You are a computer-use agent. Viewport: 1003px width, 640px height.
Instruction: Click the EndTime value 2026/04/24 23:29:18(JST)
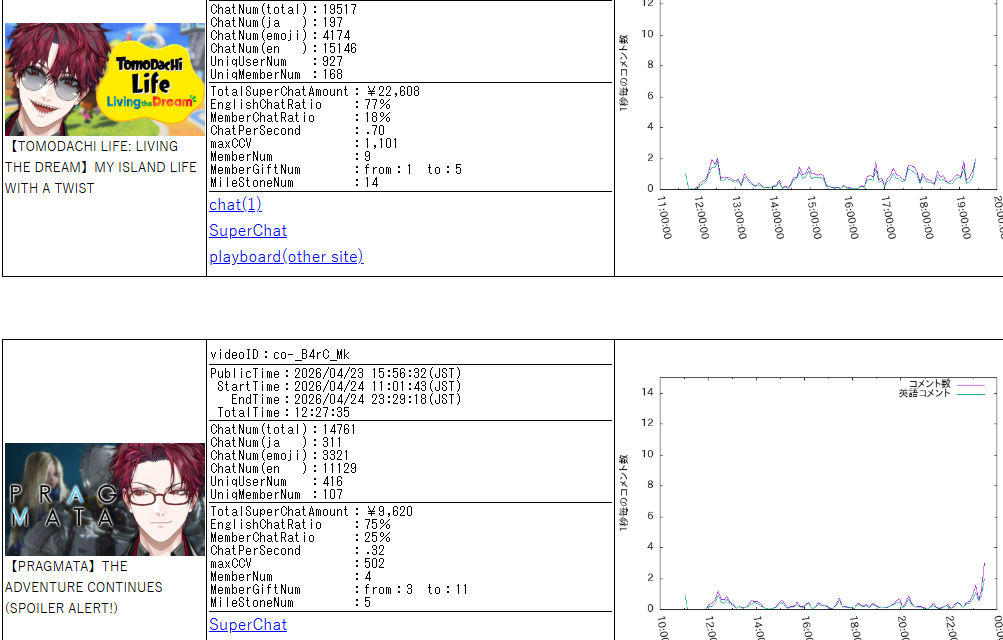[377, 400]
